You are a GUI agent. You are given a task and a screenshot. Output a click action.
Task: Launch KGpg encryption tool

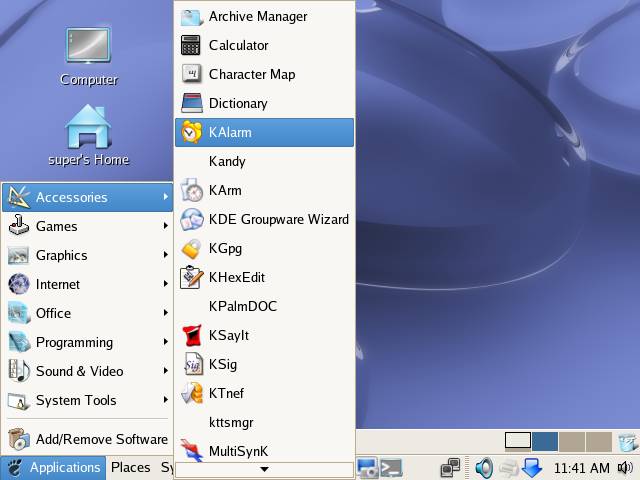click(x=225, y=248)
